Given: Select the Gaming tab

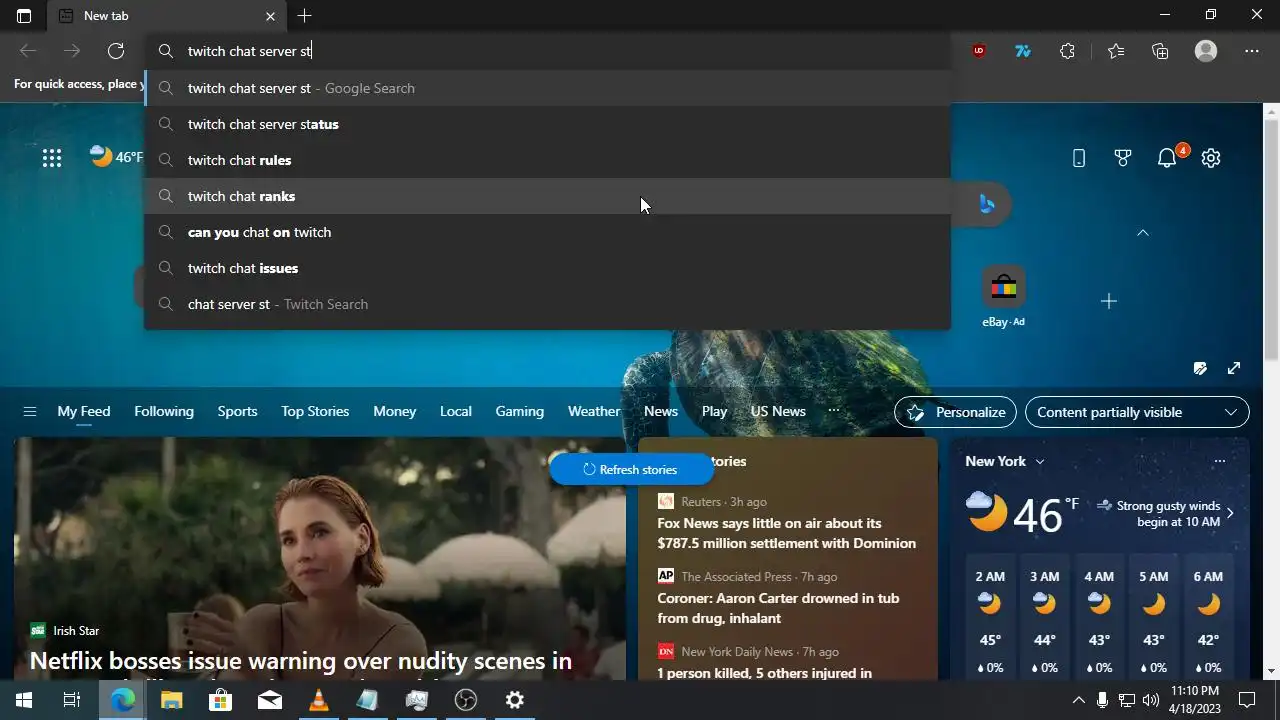Looking at the screenshot, I should 520,411.
